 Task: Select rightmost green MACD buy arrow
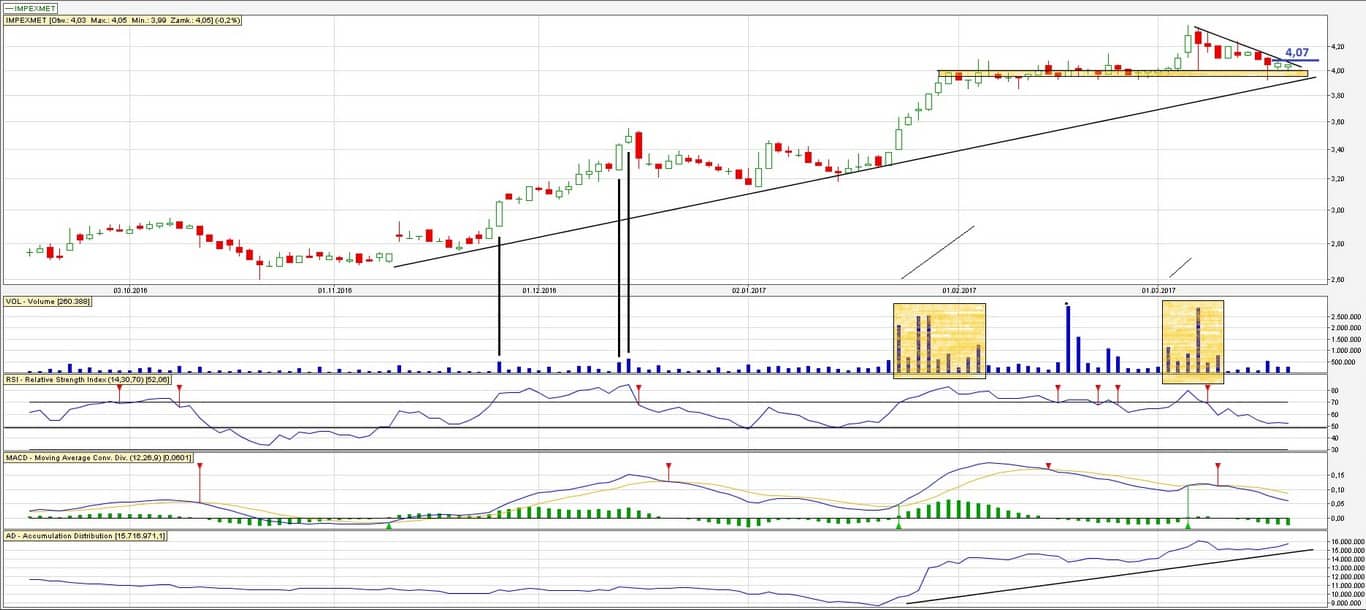(x=1188, y=524)
